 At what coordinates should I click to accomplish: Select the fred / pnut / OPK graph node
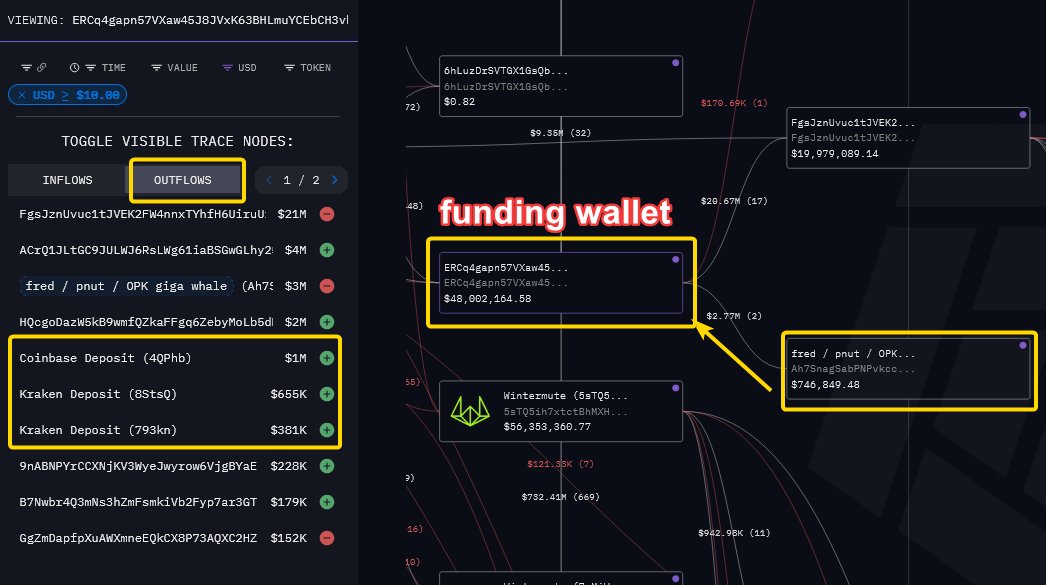coord(908,369)
